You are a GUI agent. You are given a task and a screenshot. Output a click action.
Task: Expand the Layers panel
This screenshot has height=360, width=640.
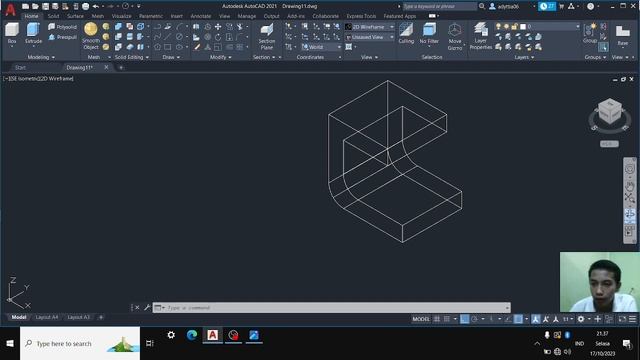pos(524,57)
